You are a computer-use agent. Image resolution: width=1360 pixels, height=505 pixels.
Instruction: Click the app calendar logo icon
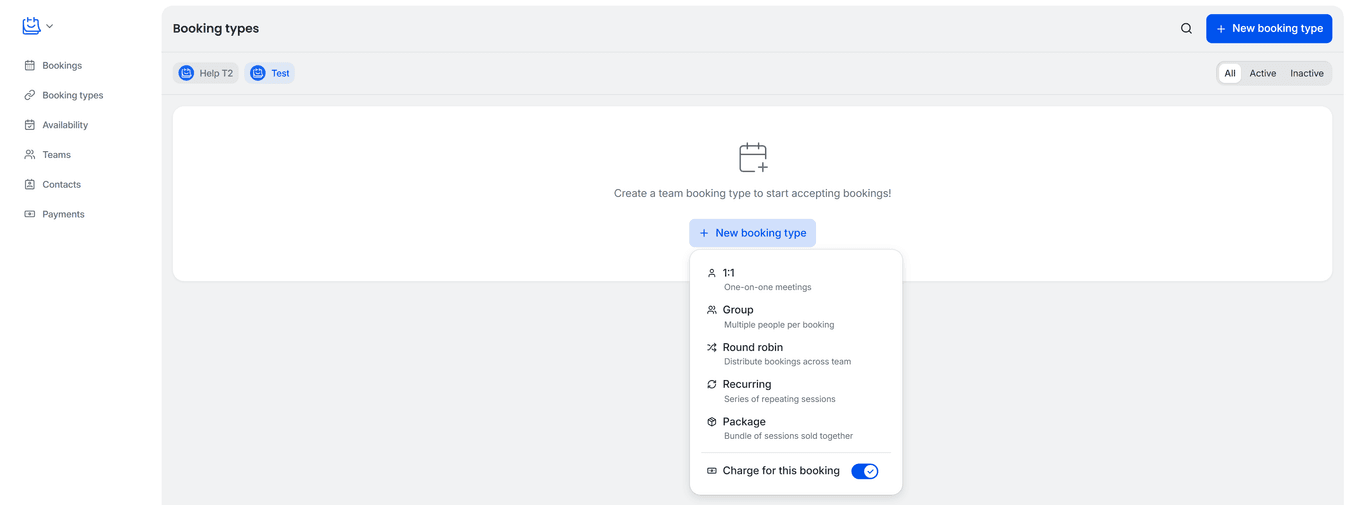[x=31, y=26]
